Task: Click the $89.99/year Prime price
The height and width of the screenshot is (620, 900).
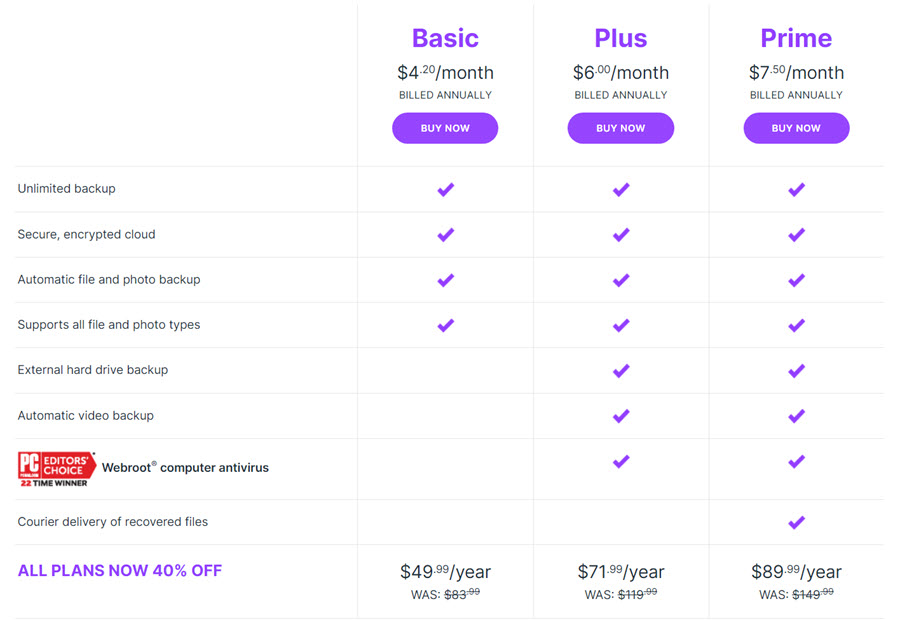Action: (x=796, y=572)
